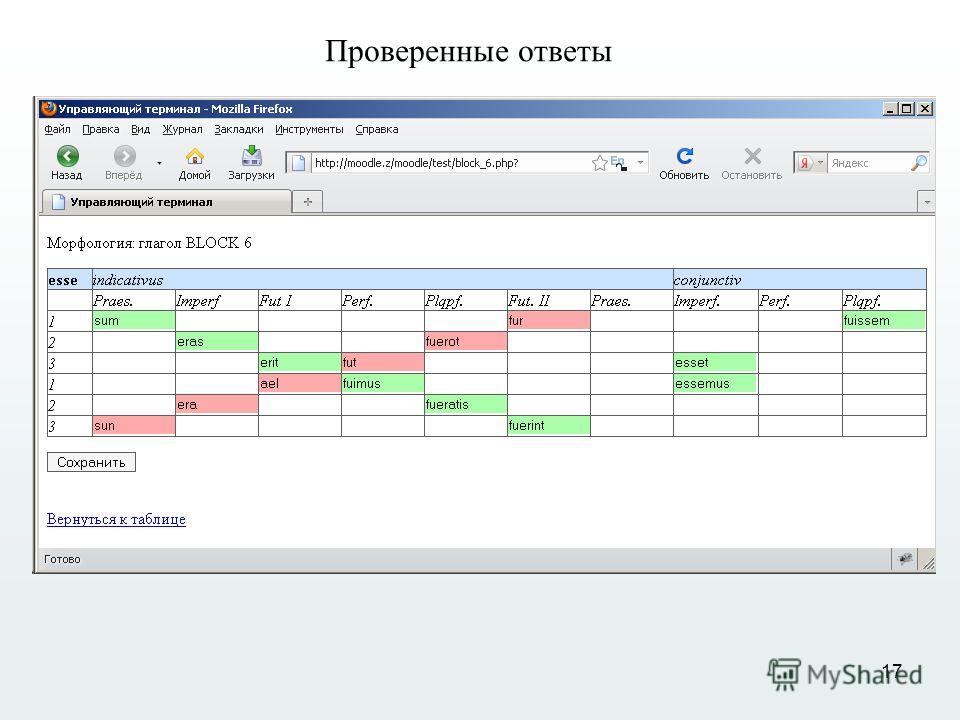Click the 'esse' table header cell
This screenshot has width=960, height=720.
click(x=69, y=280)
